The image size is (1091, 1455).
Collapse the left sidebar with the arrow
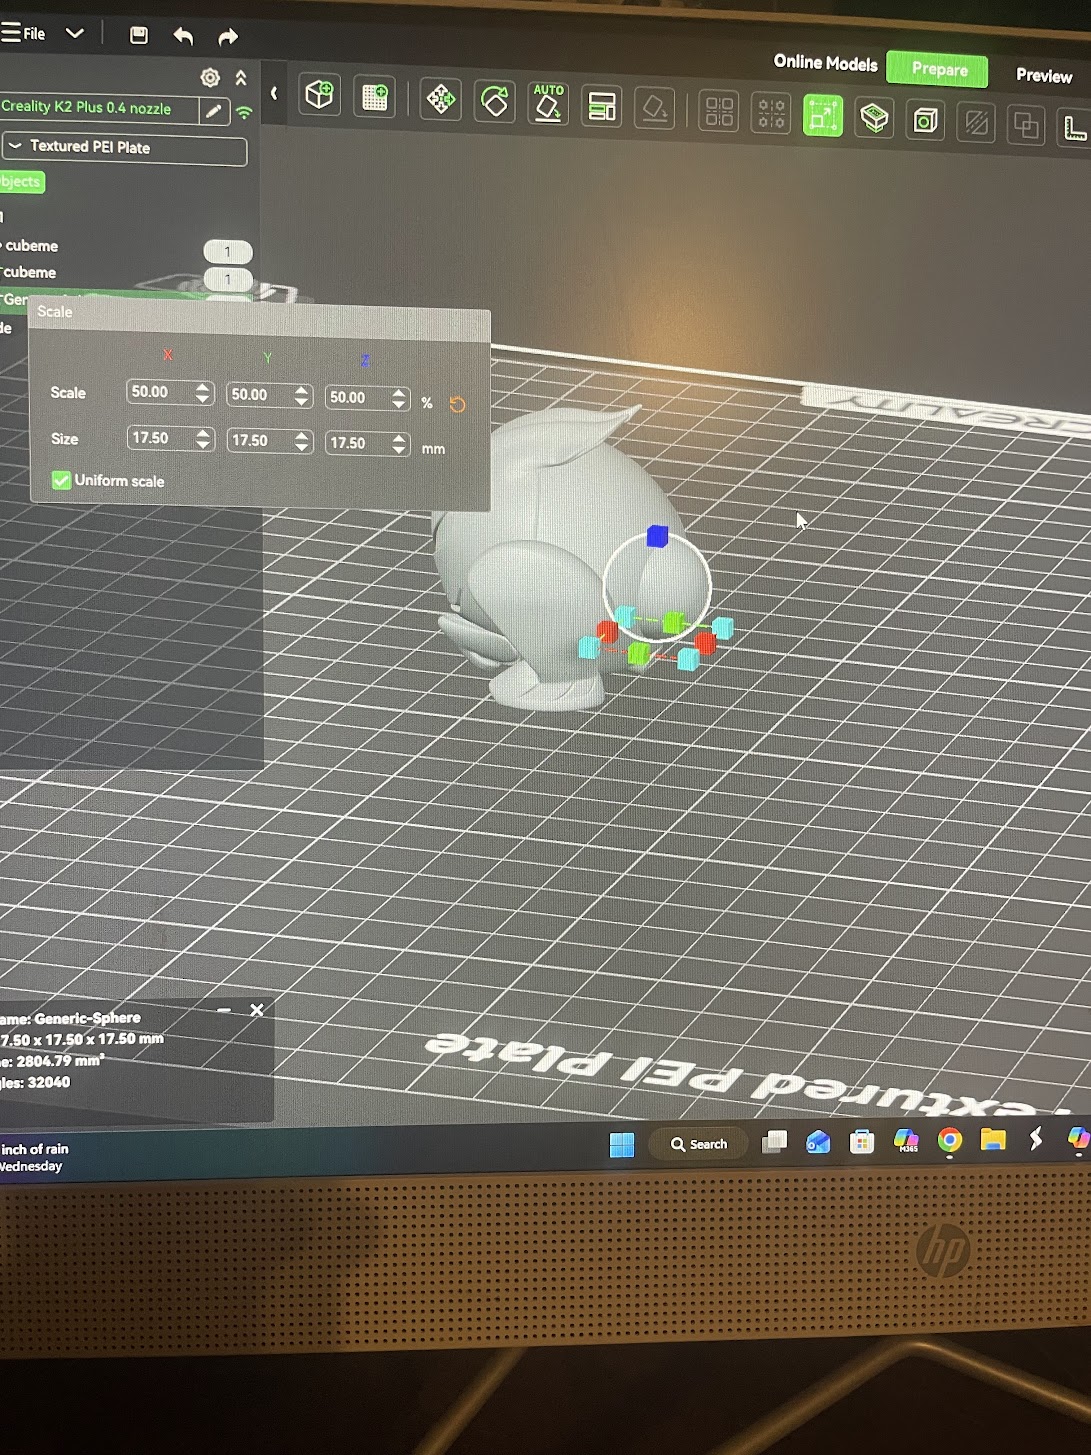(274, 93)
